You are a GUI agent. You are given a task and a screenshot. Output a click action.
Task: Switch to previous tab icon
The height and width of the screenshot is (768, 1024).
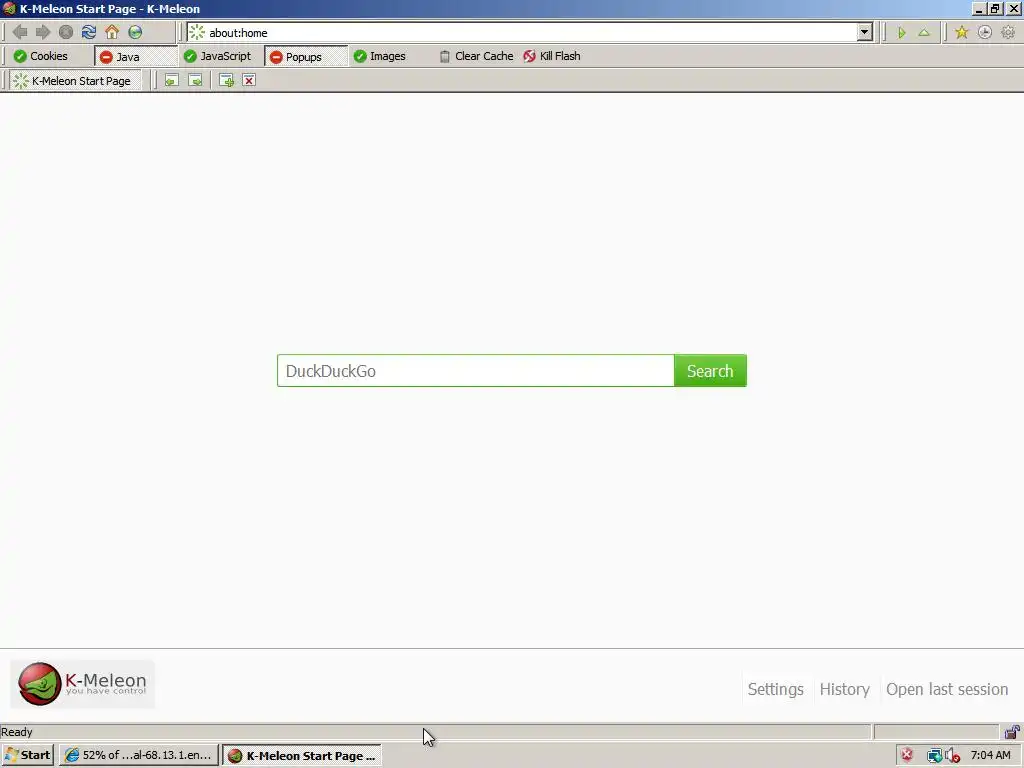(x=171, y=80)
